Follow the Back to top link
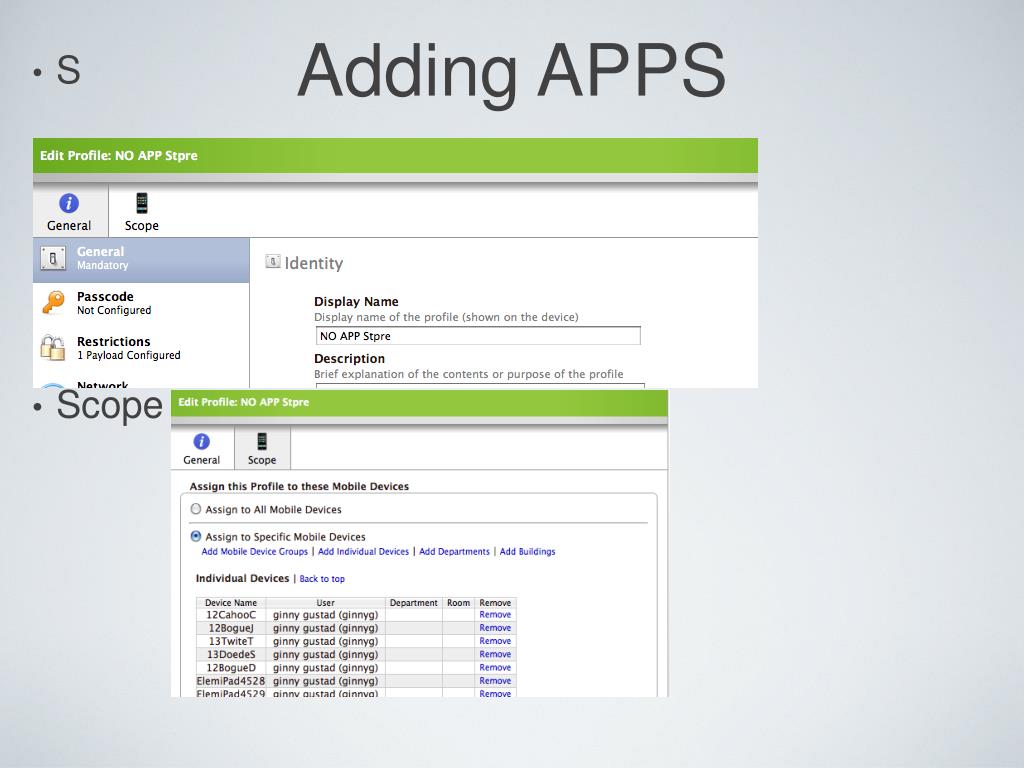Screen dimensions: 1024x768 (322, 579)
